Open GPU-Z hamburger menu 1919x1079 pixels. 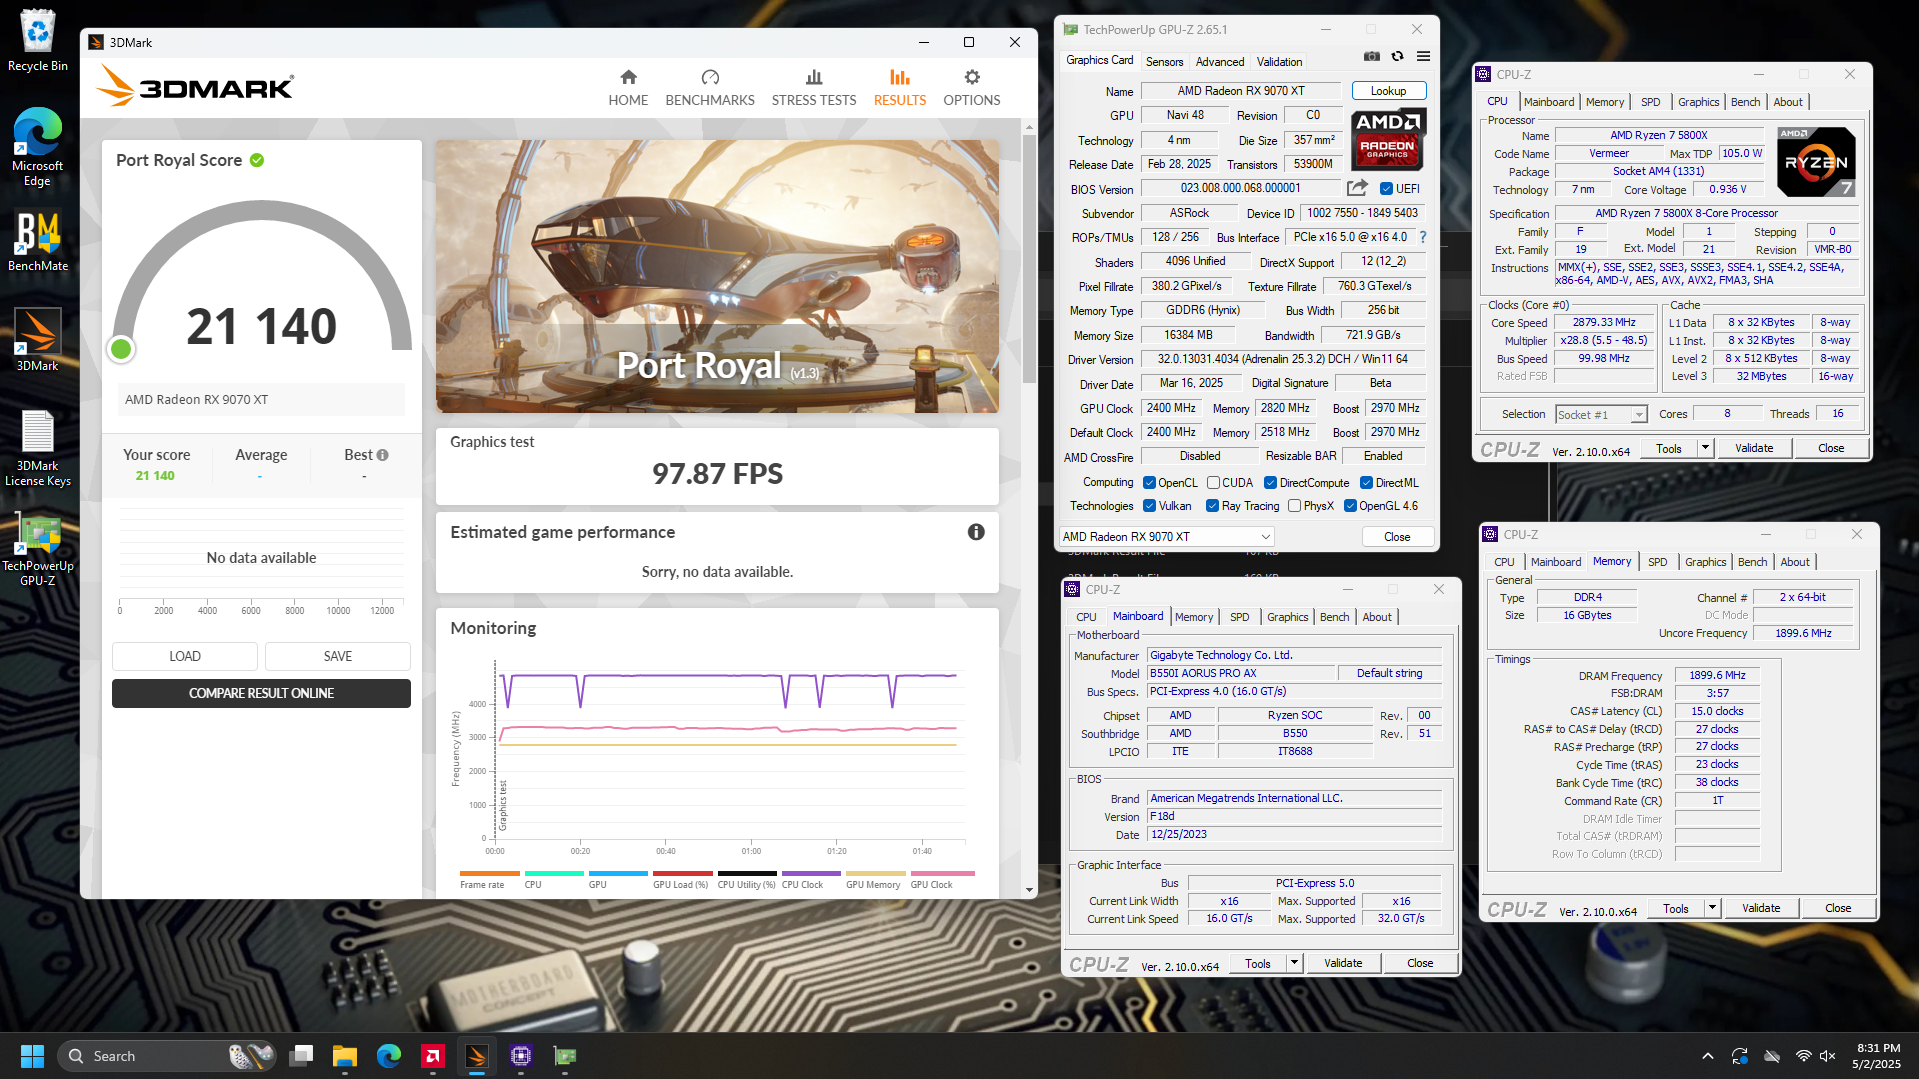pyautogui.click(x=1423, y=57)
